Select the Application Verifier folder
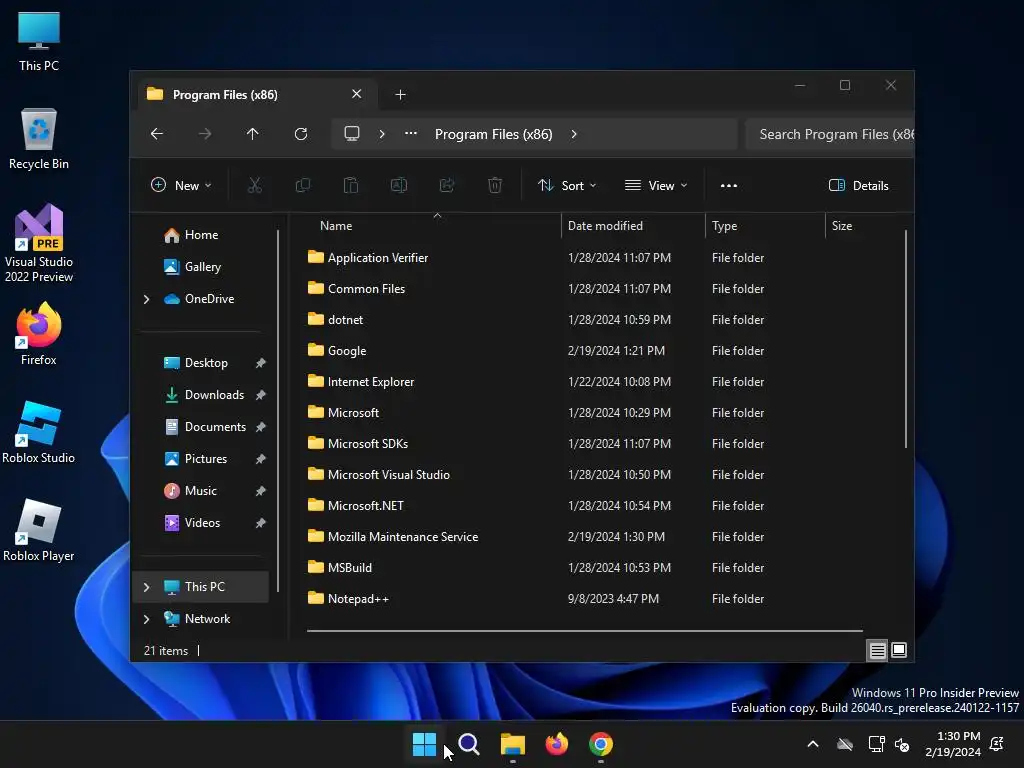1024x768 pixels. point(378,258)
